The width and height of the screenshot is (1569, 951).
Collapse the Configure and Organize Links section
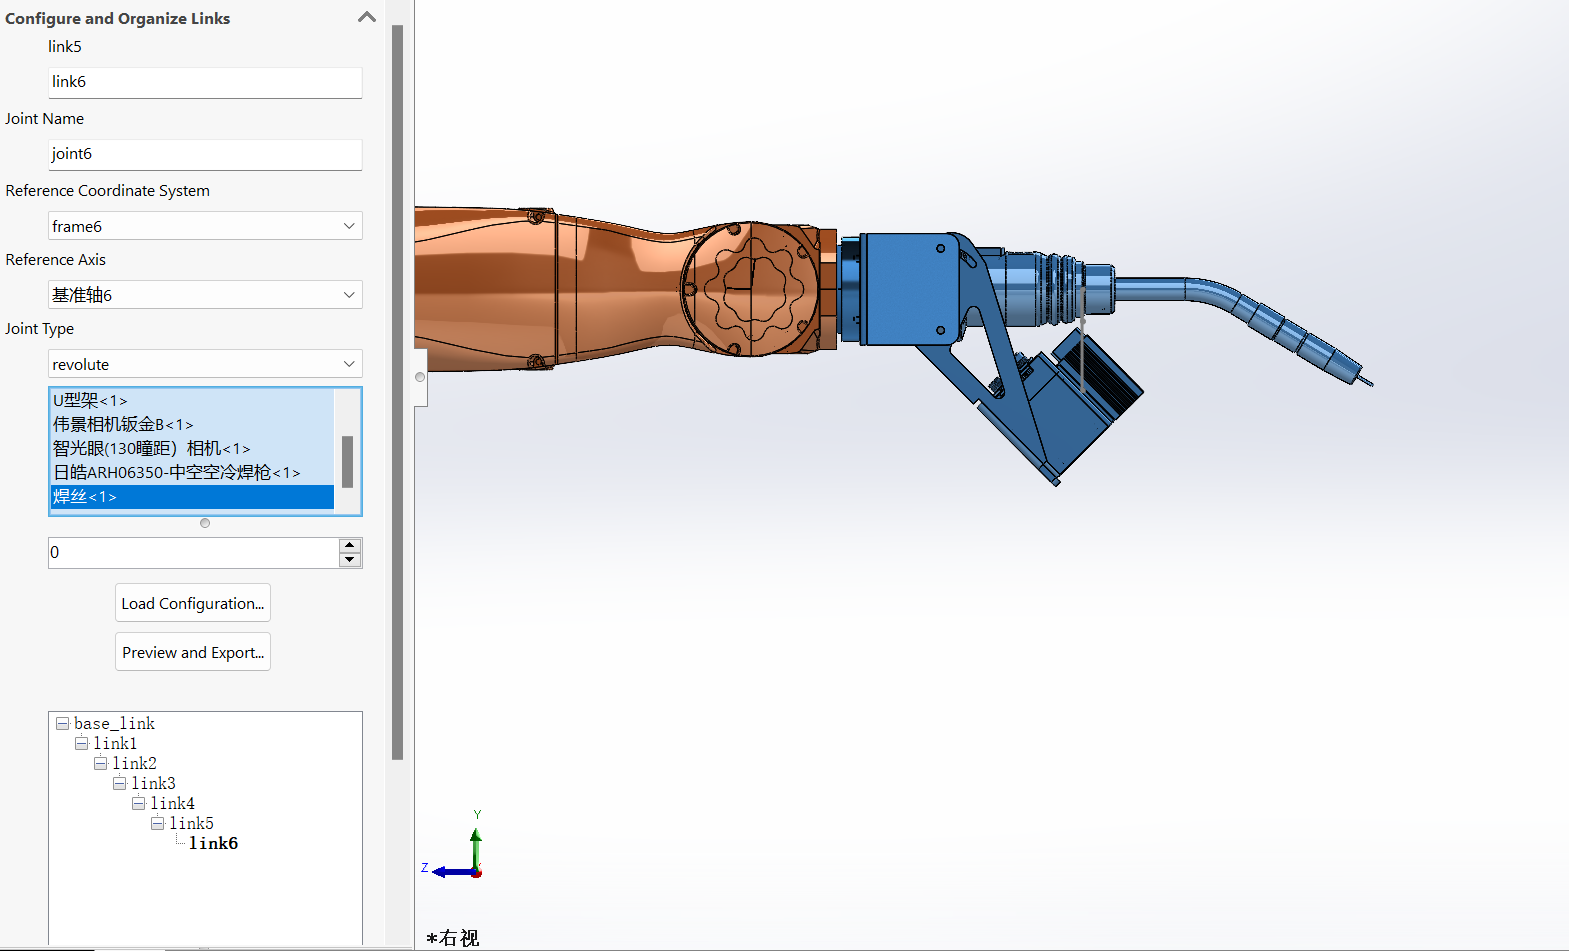tap(366, 17)
